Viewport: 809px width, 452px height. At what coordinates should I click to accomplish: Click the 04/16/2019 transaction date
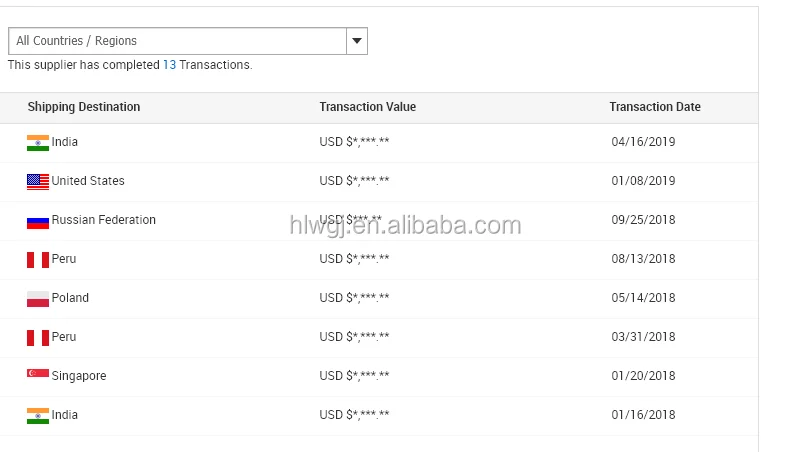tap(643, 141)
